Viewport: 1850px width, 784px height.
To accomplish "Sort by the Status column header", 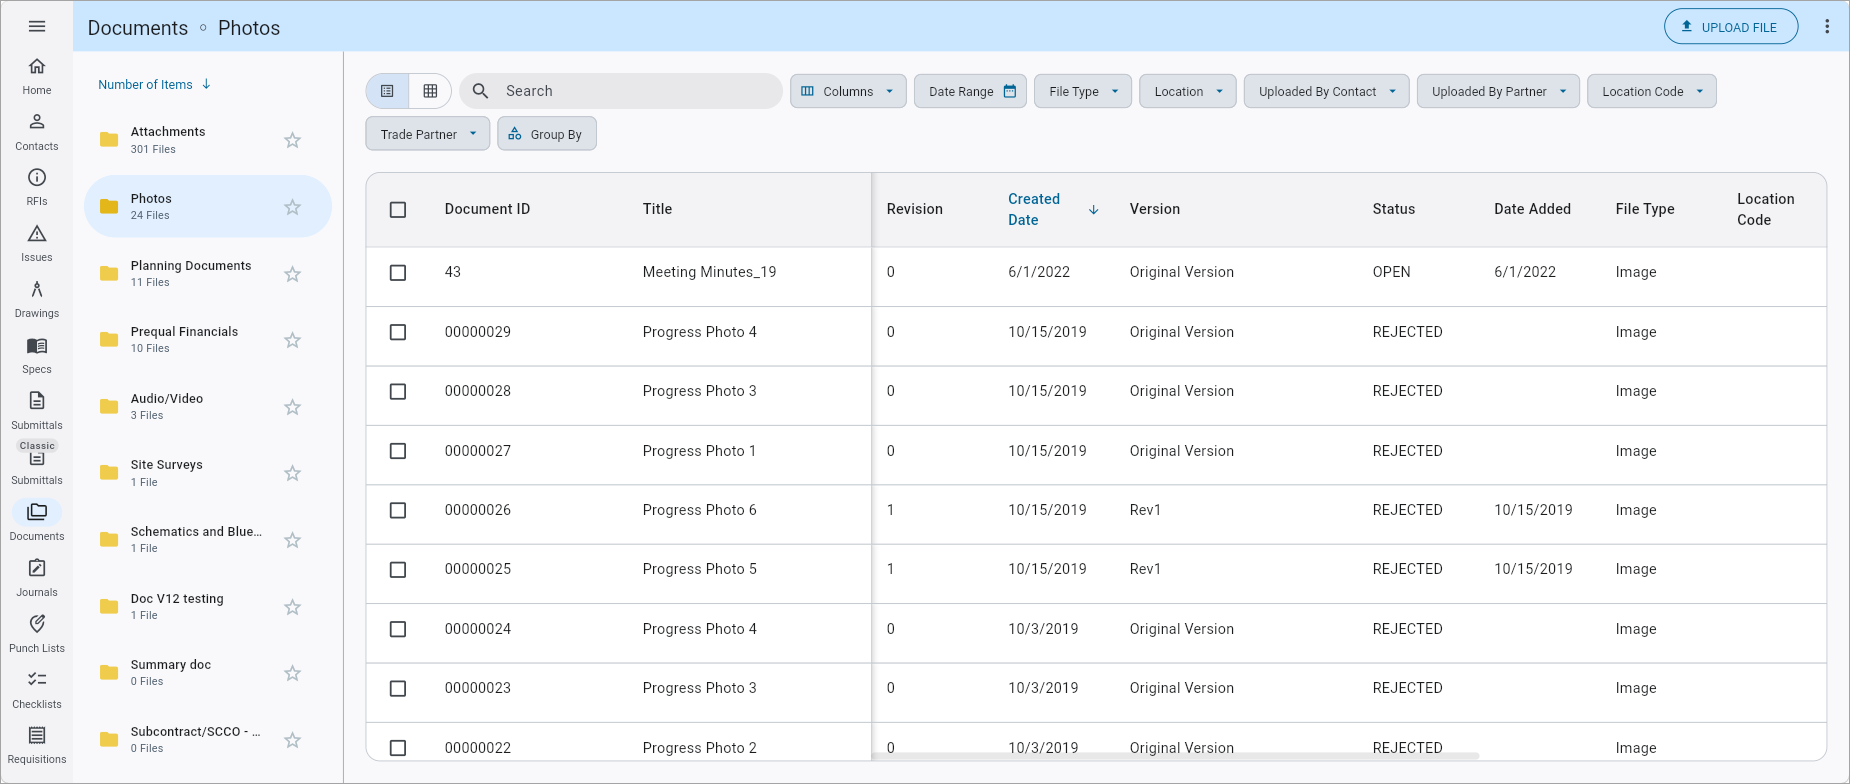I will click(1393, 209).
